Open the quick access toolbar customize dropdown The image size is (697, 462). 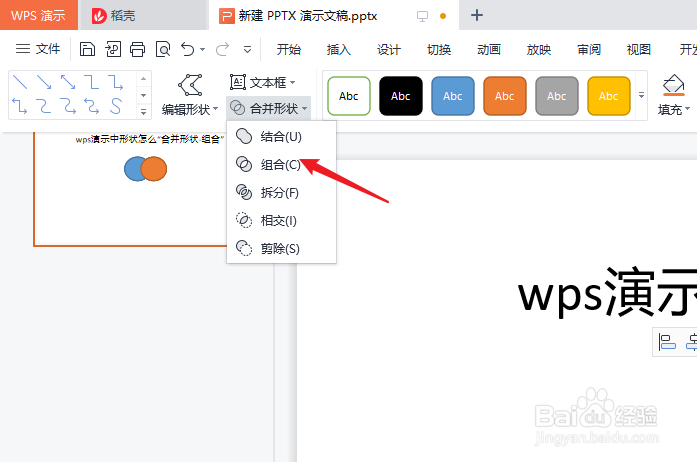point(248,49)
